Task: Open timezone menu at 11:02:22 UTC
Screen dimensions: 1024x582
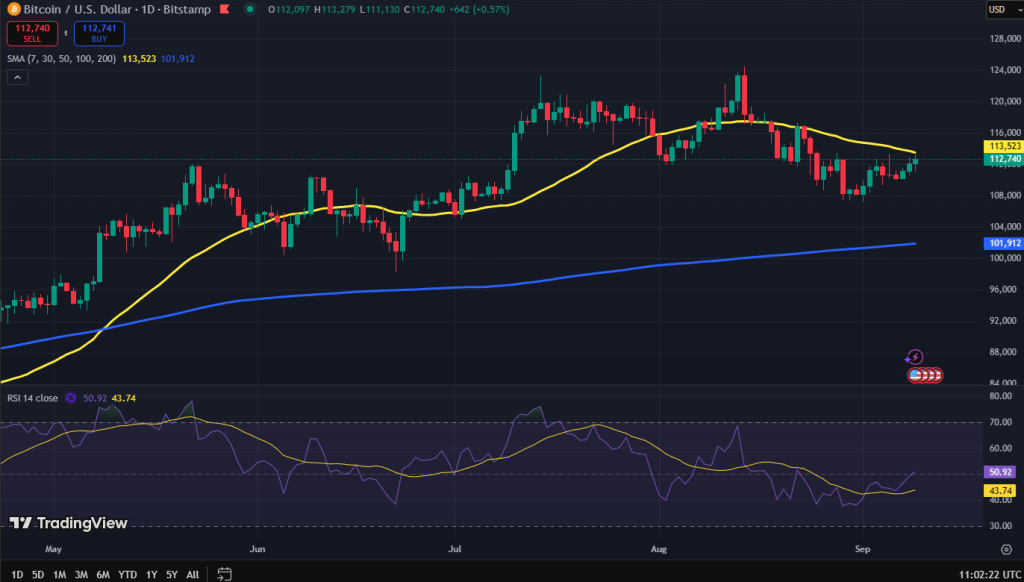Action: coord(988,575)
